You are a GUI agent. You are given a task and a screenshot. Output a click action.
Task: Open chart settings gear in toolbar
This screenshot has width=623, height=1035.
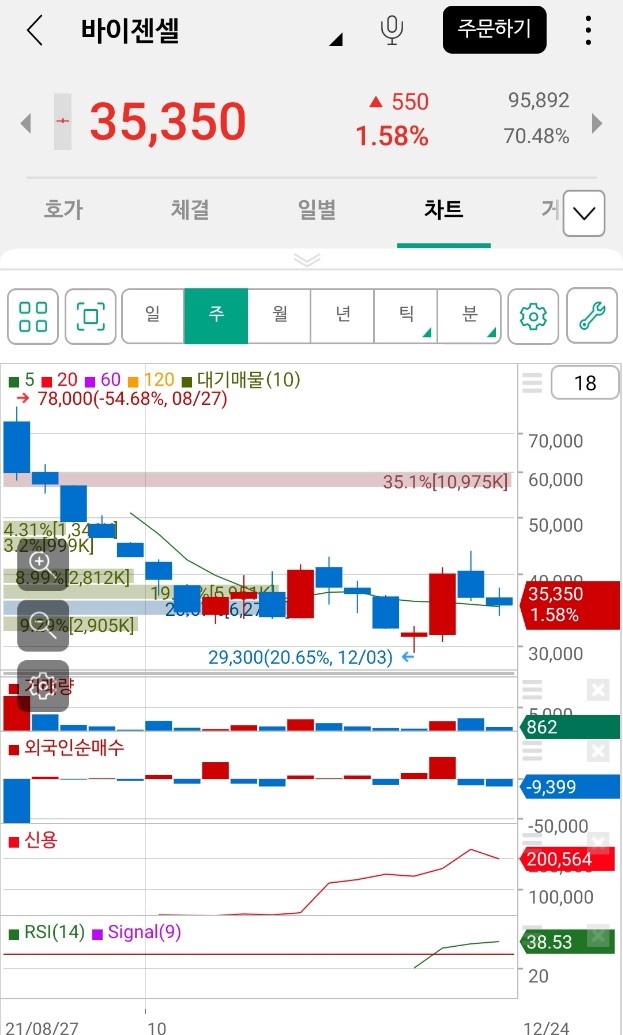[x=533, y=316]
